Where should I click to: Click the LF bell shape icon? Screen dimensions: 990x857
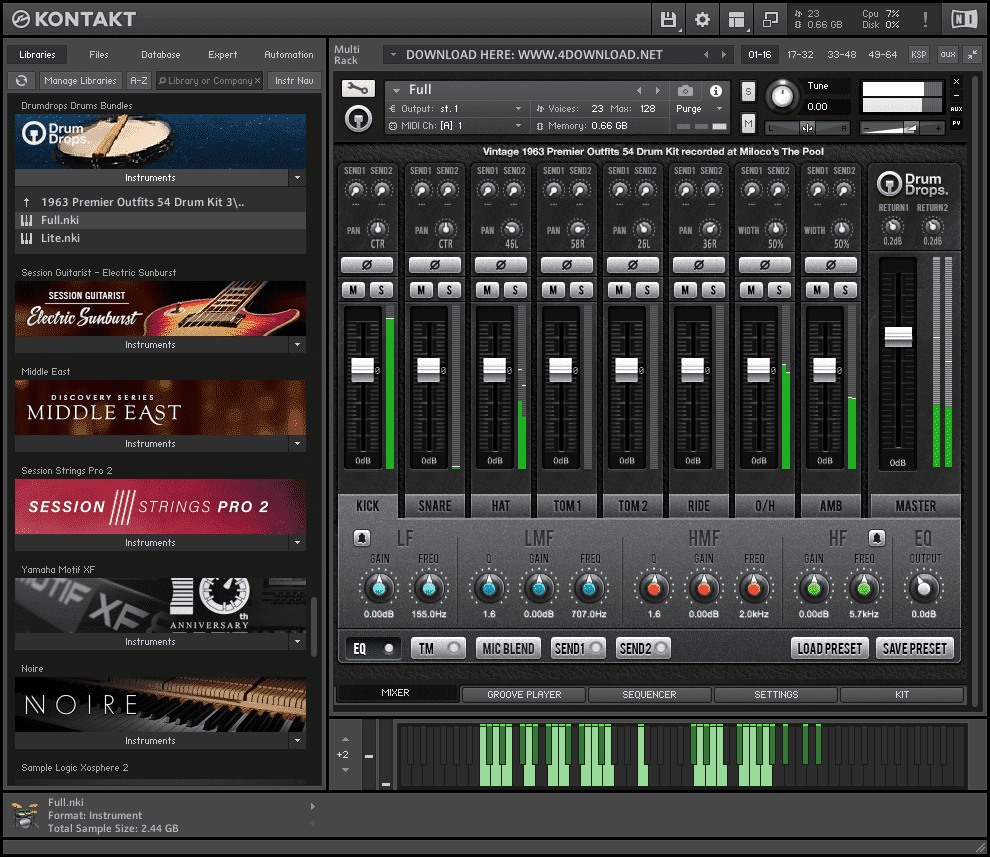[362, 538]
